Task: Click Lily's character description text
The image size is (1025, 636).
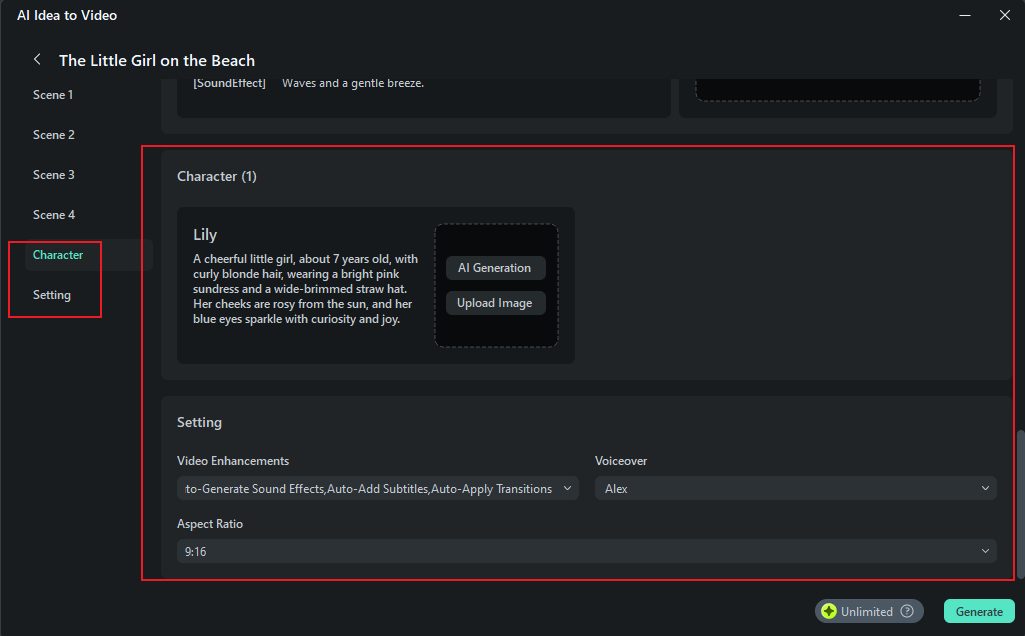Action: 306,289
